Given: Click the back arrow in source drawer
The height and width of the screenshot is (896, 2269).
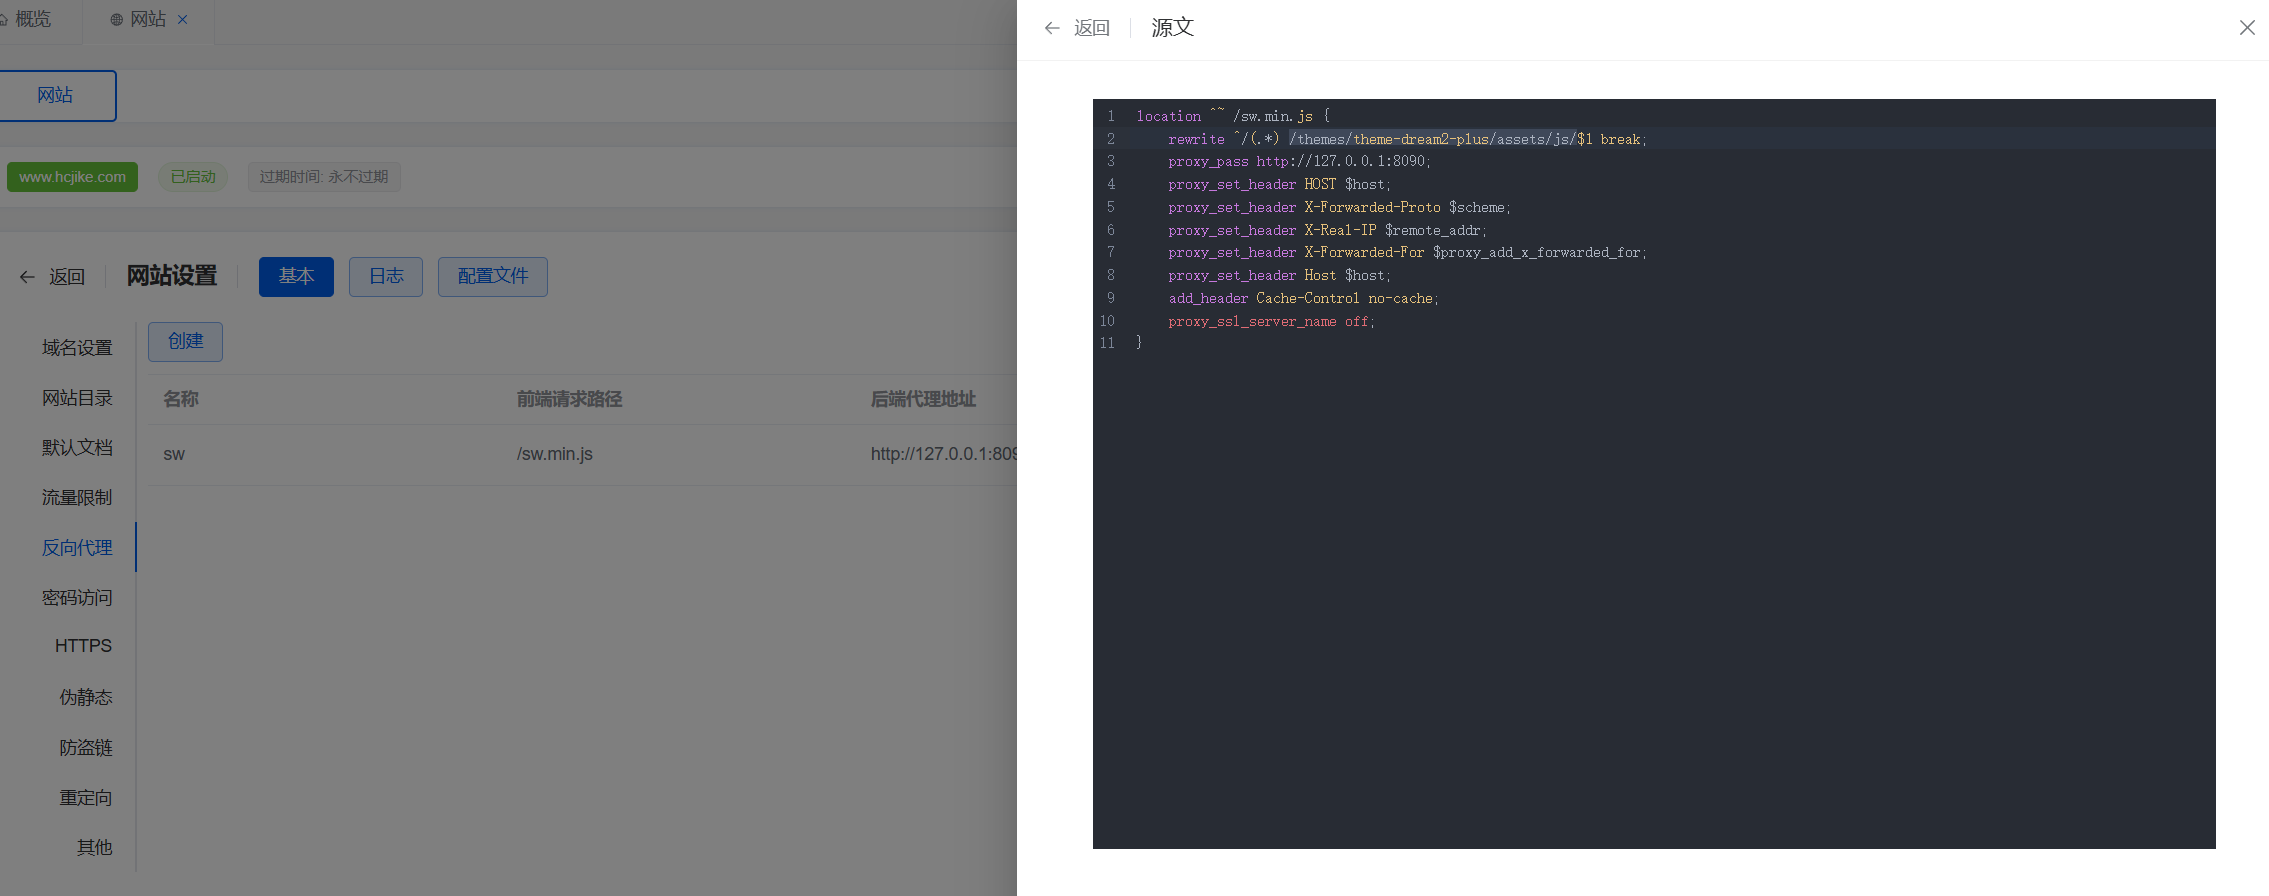Looking at the screenshot, I should (x=1052, y=28).
